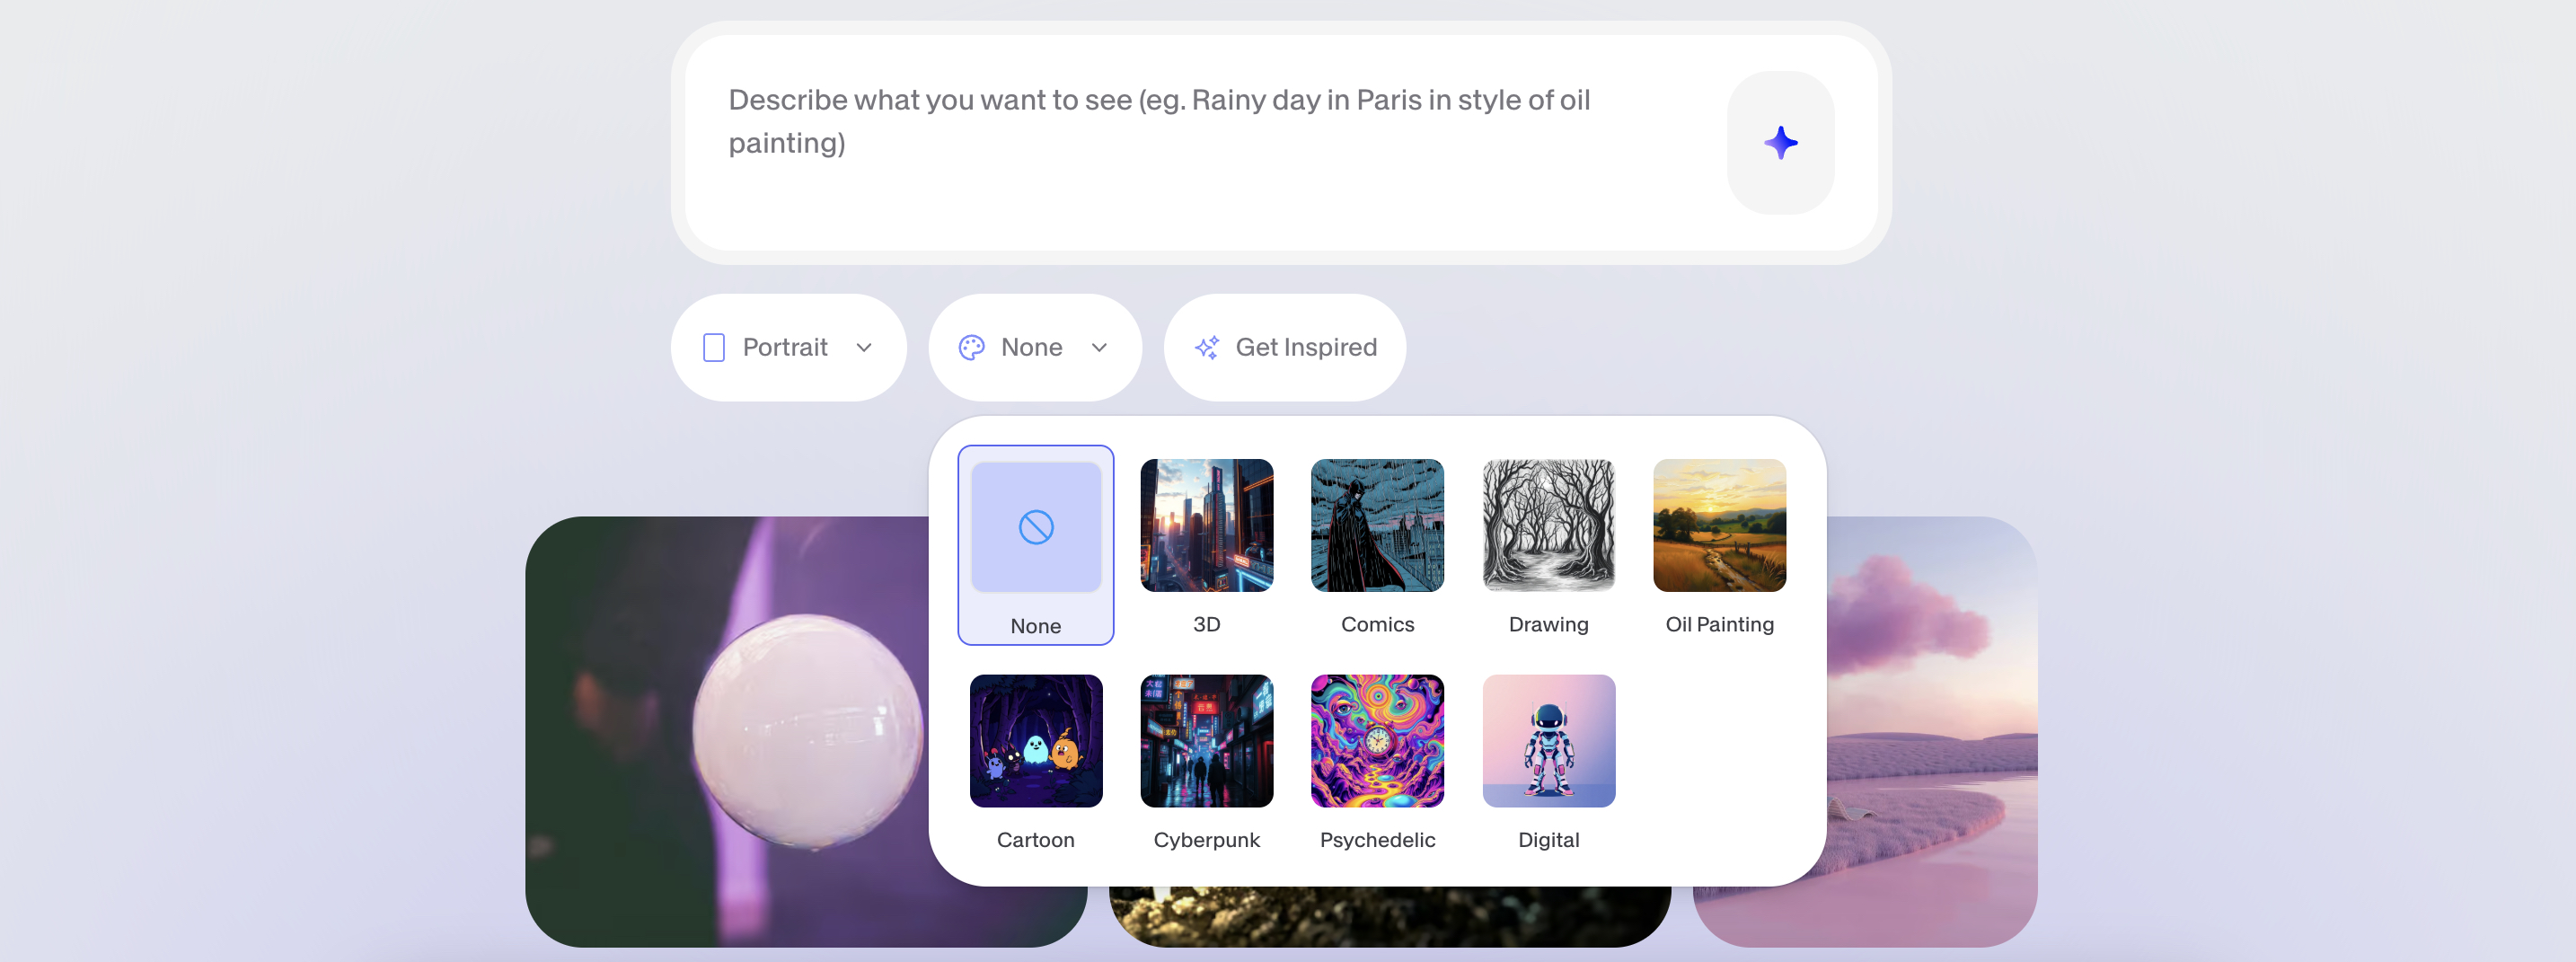Select the Psychedelic swirl style
This screenshot has width=2576, height=962.
tap(1377, 741)
